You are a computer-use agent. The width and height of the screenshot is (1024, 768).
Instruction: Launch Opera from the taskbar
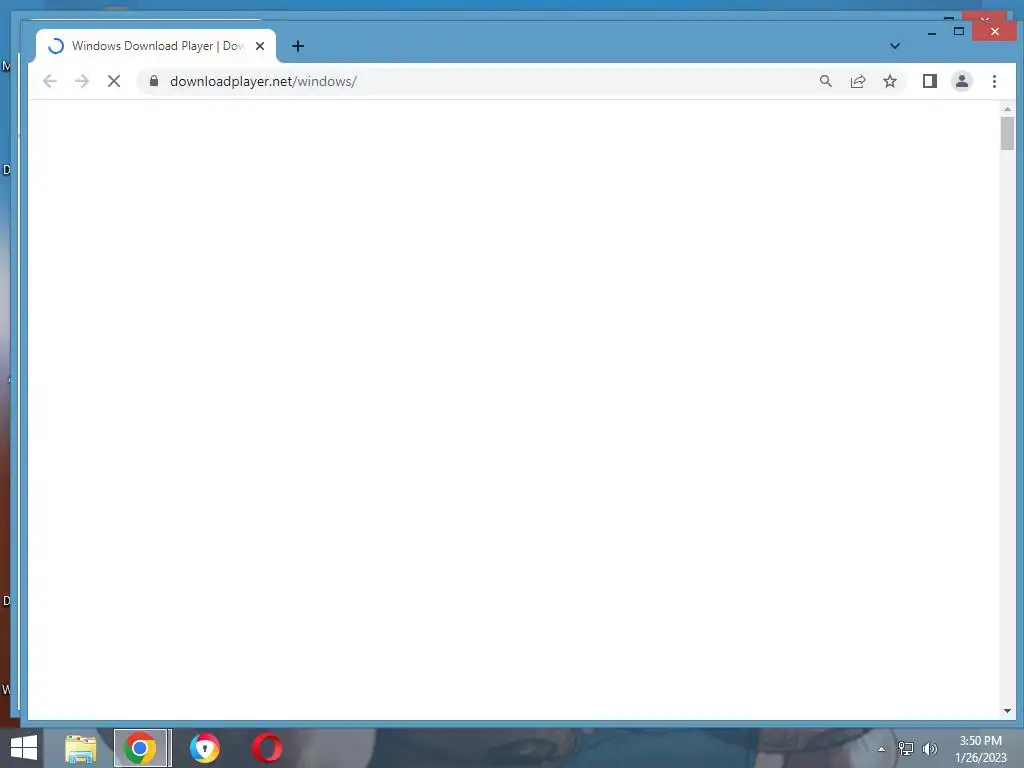pyautogui.click(x=266, y=748)
